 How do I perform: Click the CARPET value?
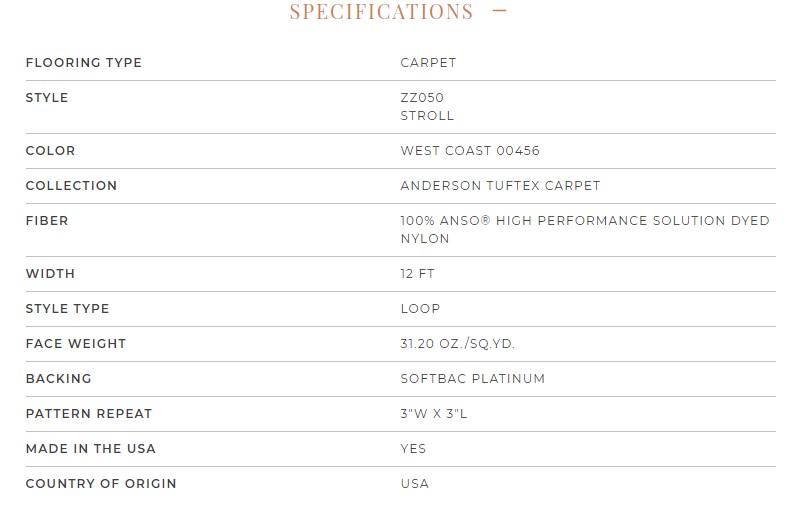[x=429, y=63]
